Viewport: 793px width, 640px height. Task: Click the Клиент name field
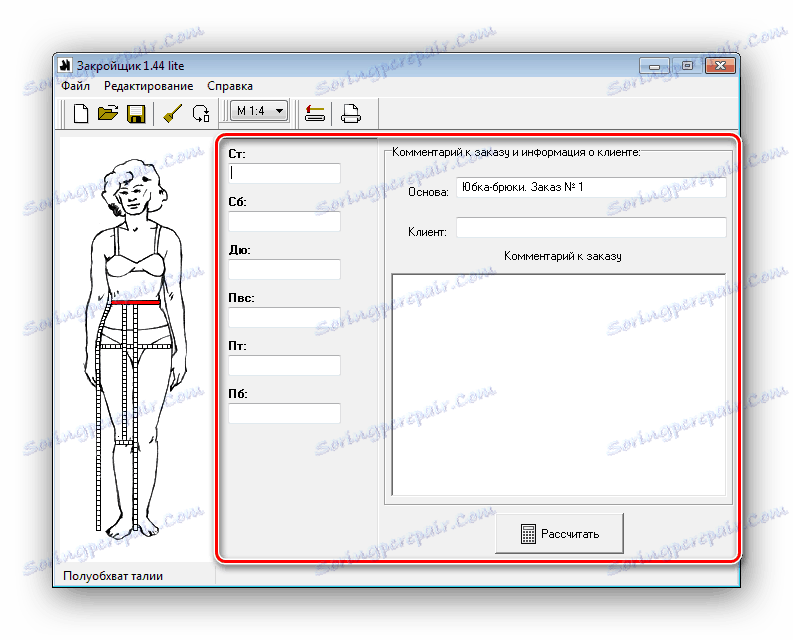coord(591,227)
